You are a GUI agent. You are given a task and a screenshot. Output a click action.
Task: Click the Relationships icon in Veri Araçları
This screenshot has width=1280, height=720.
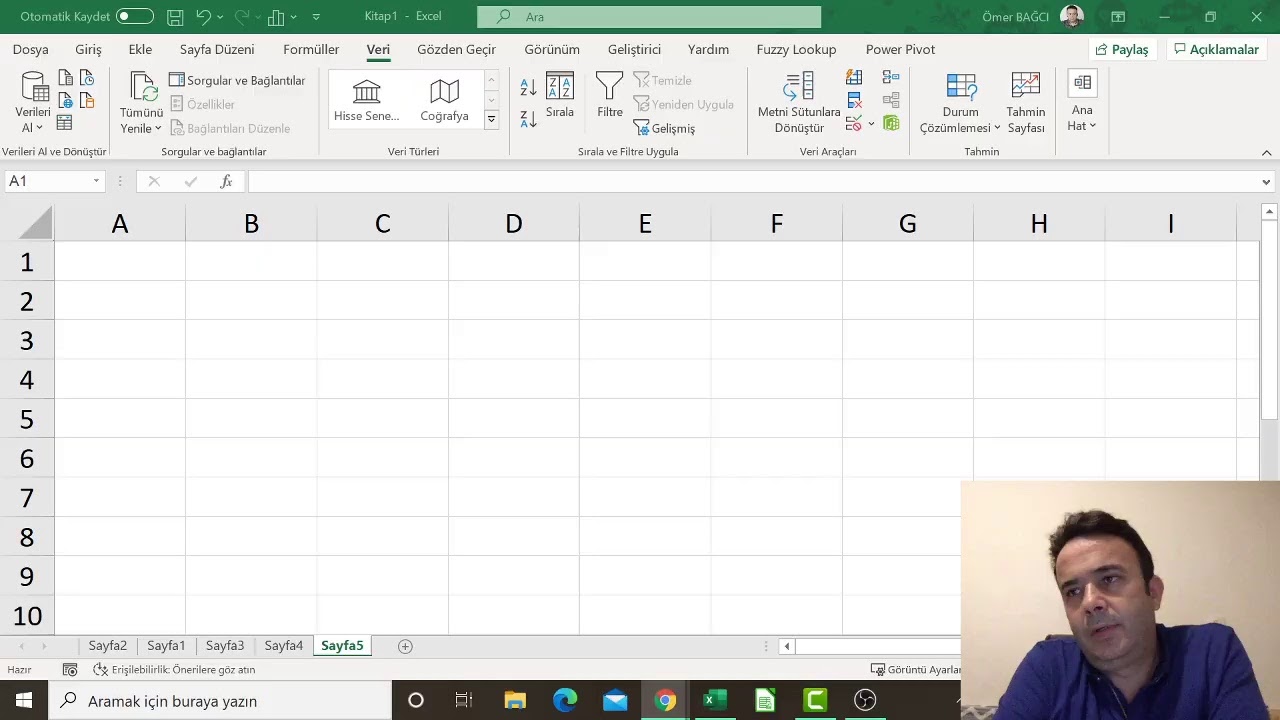click(x=891, y=100)
